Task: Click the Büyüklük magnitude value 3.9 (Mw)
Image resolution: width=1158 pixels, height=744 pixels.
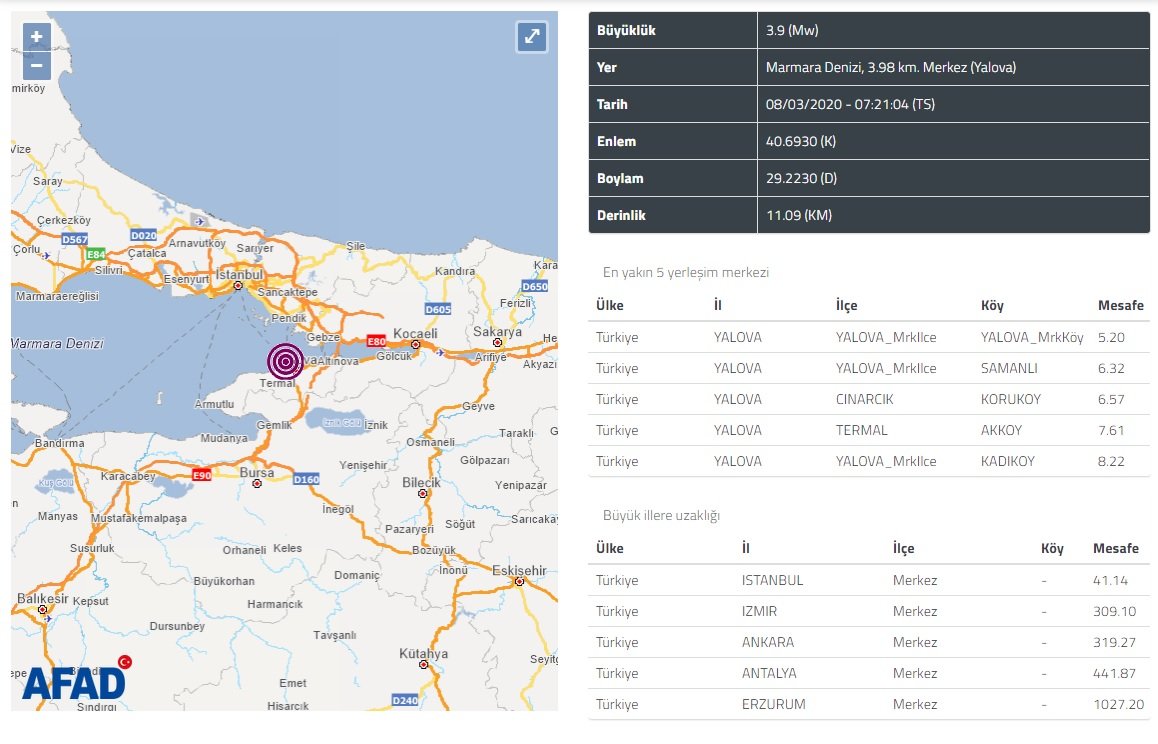Action: click(792, 31)
